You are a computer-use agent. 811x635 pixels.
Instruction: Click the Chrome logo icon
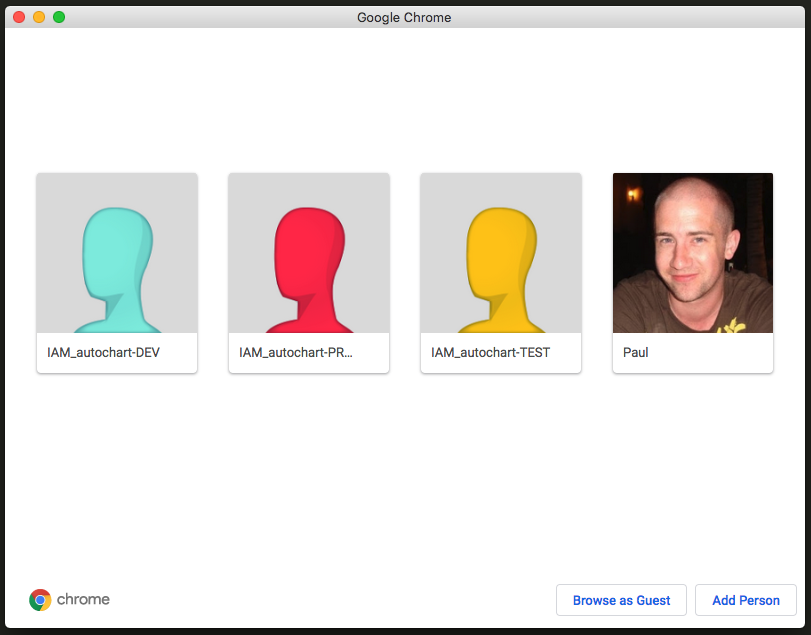coord(40,600)
